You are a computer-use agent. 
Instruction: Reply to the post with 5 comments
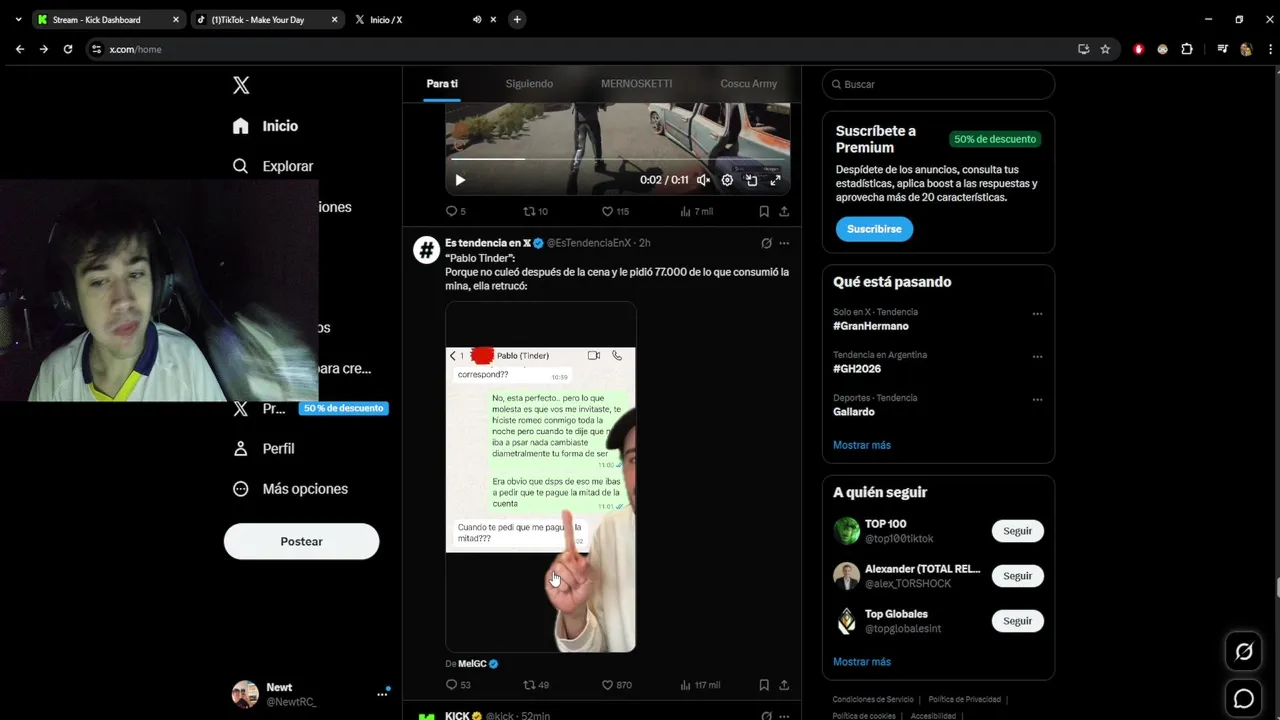pos(456,211)
